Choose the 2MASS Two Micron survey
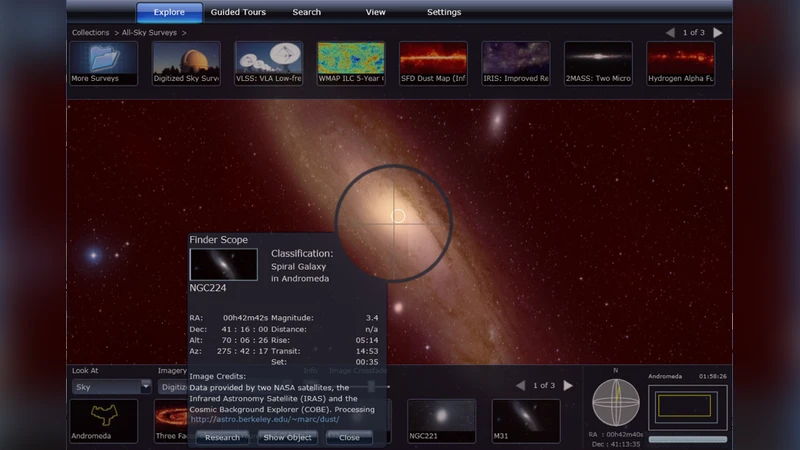The image size is (800, 450). tap(598, 62)
